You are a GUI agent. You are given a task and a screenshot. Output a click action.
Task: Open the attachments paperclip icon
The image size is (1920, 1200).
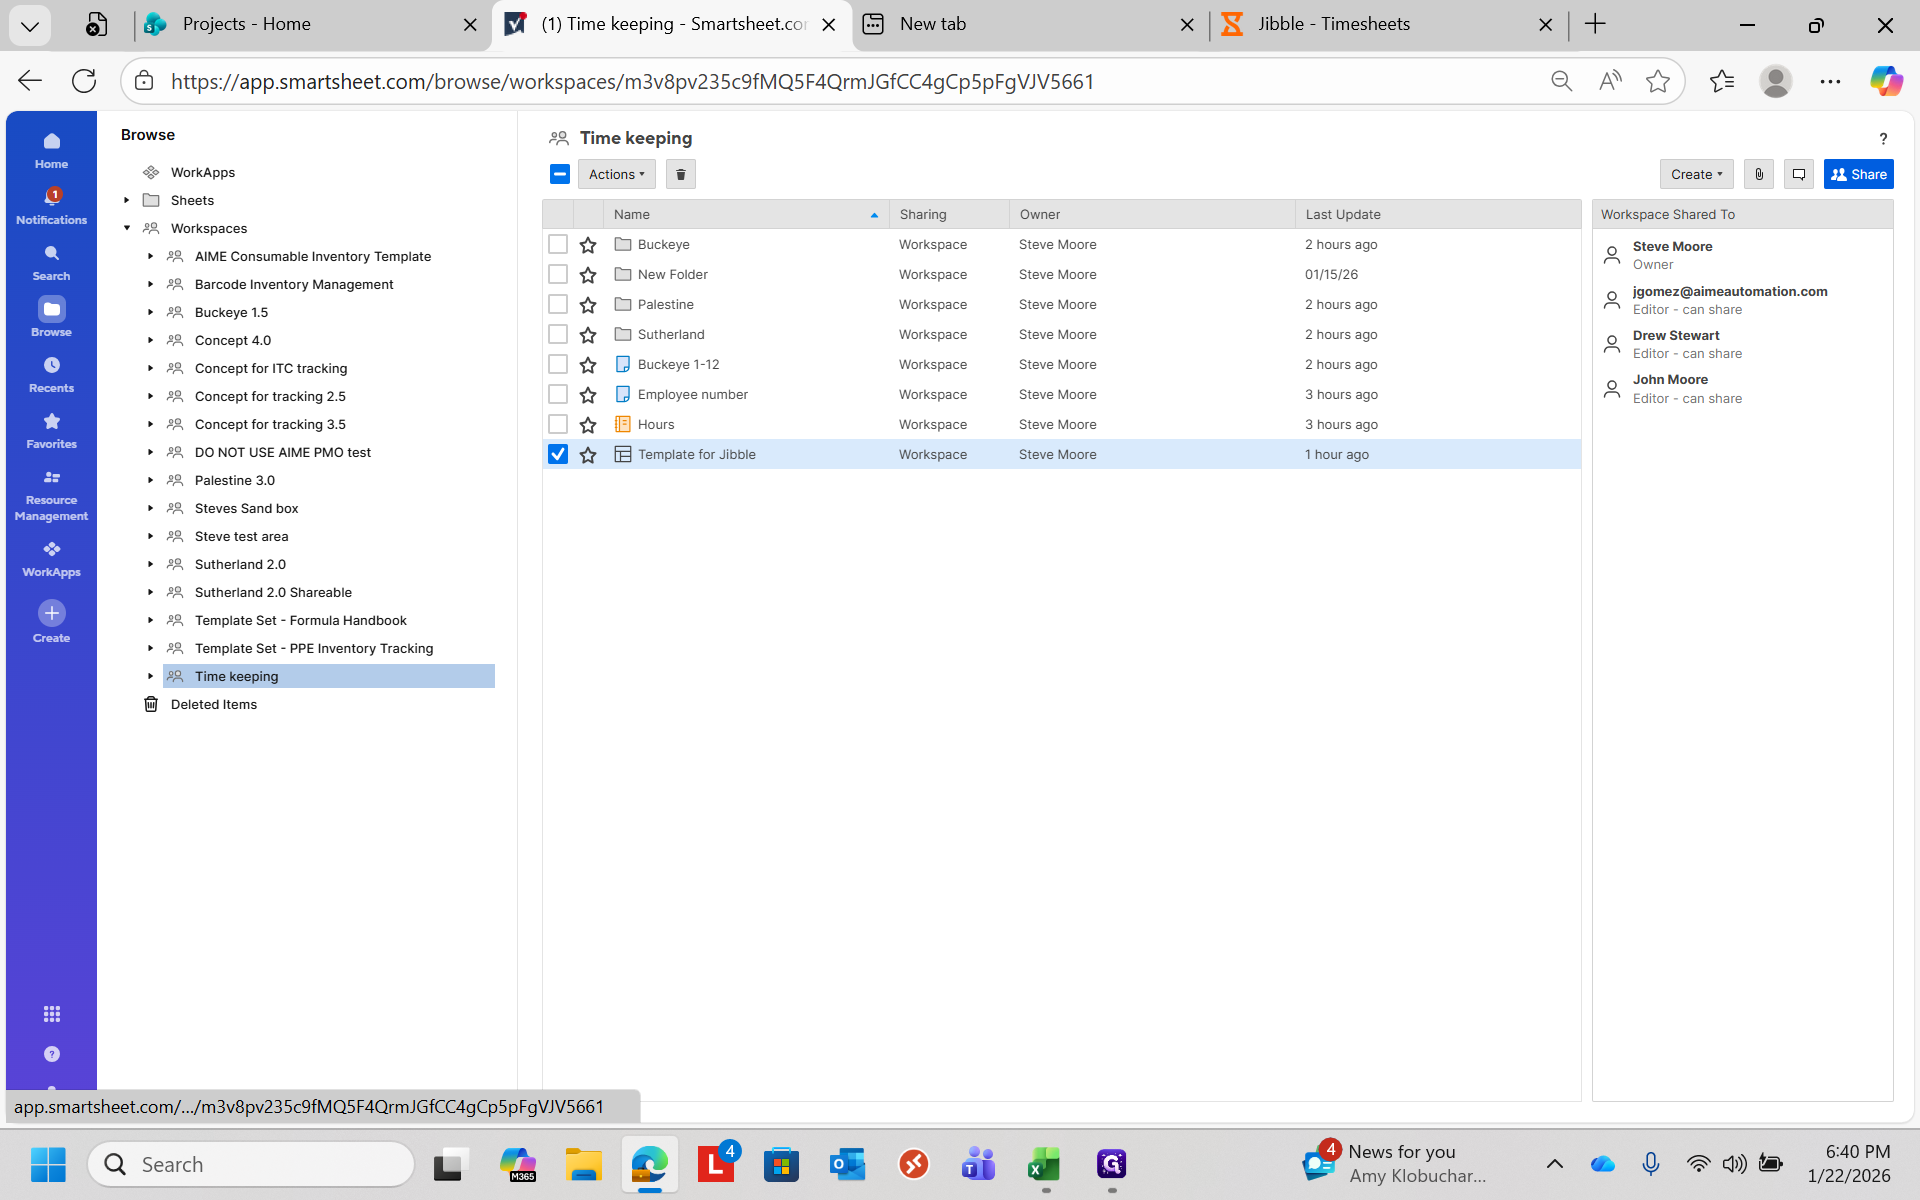point(1759,174)
